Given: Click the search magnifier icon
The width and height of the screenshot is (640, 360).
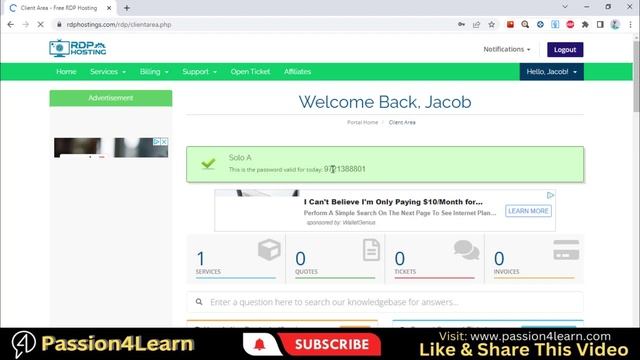Looking at the screenshot, I should tap(199, 302).
